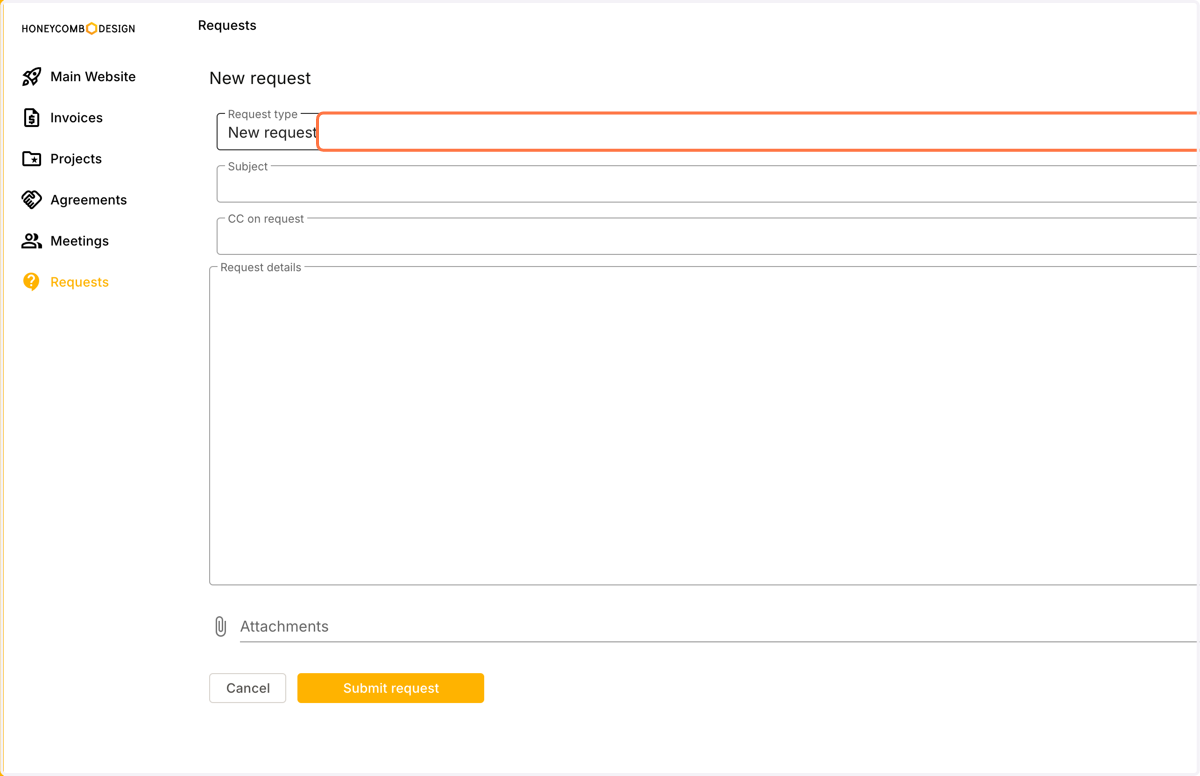Open Meetings from the sidebar
This screenshot has width=1200, height=776.
click(x=80, y=241)
